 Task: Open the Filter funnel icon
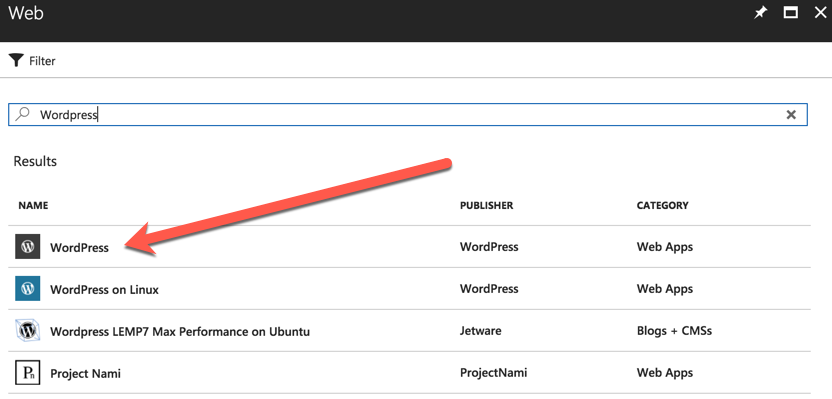[16, 60]
